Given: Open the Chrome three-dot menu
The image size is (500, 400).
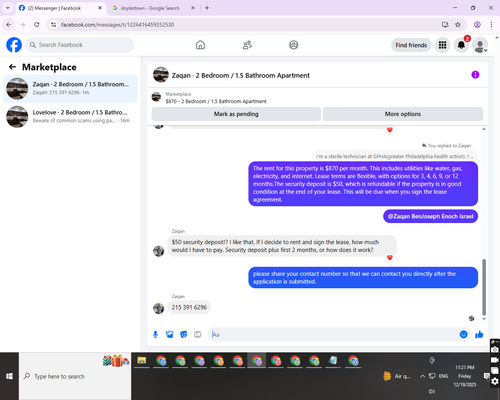Looking at the screenshot, I should (x=491, y=25).
